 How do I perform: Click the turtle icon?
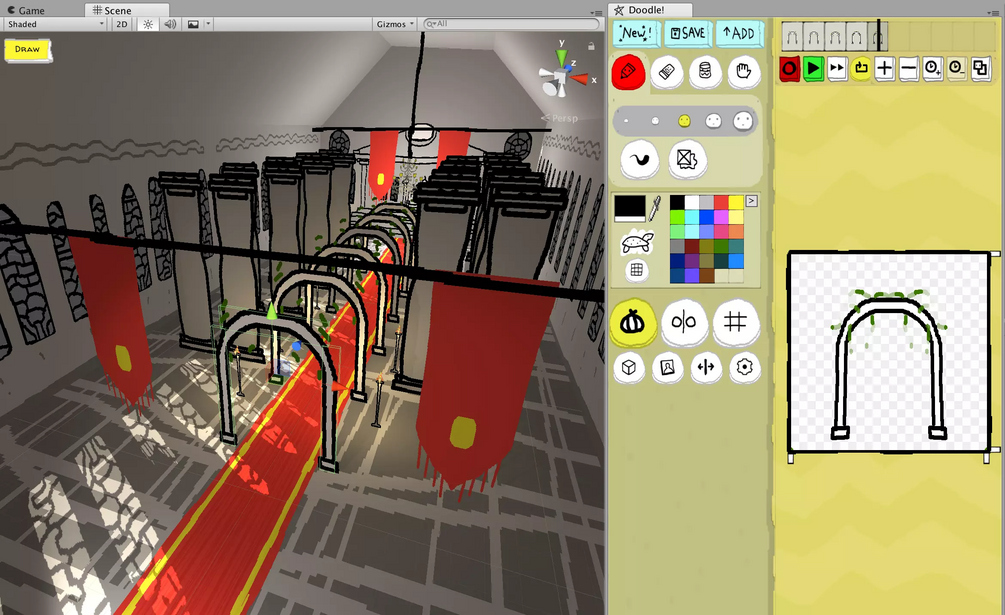[637, 243]
